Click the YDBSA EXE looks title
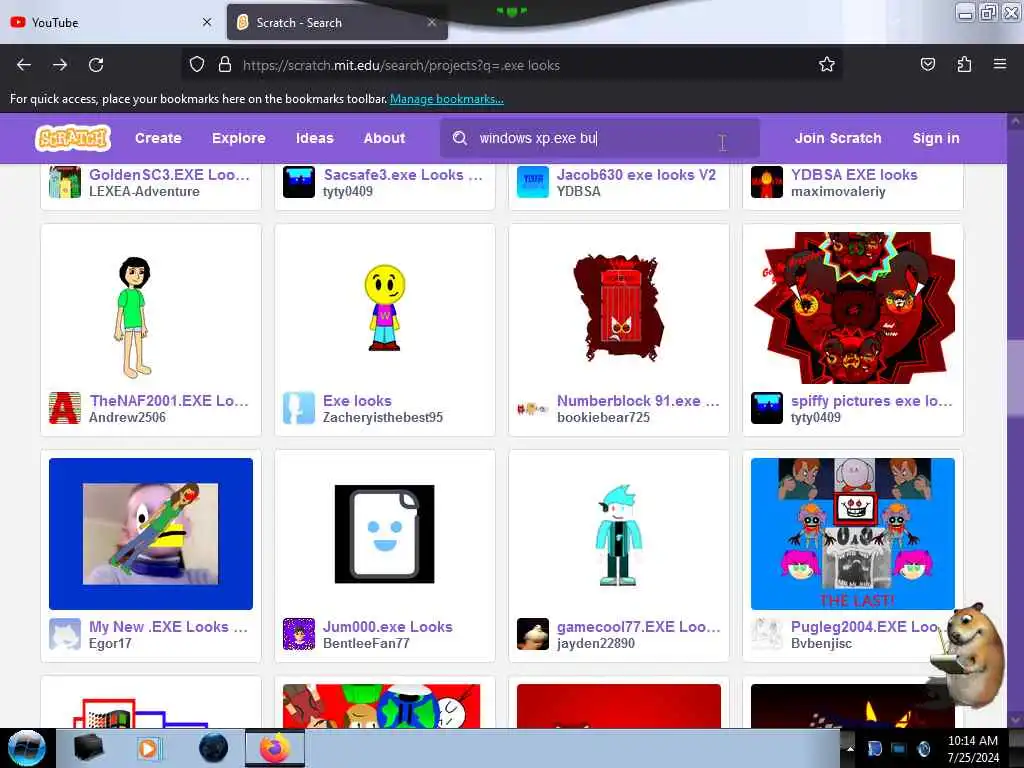The width and height of the screenshot is (1024, 768). [854, 174]
